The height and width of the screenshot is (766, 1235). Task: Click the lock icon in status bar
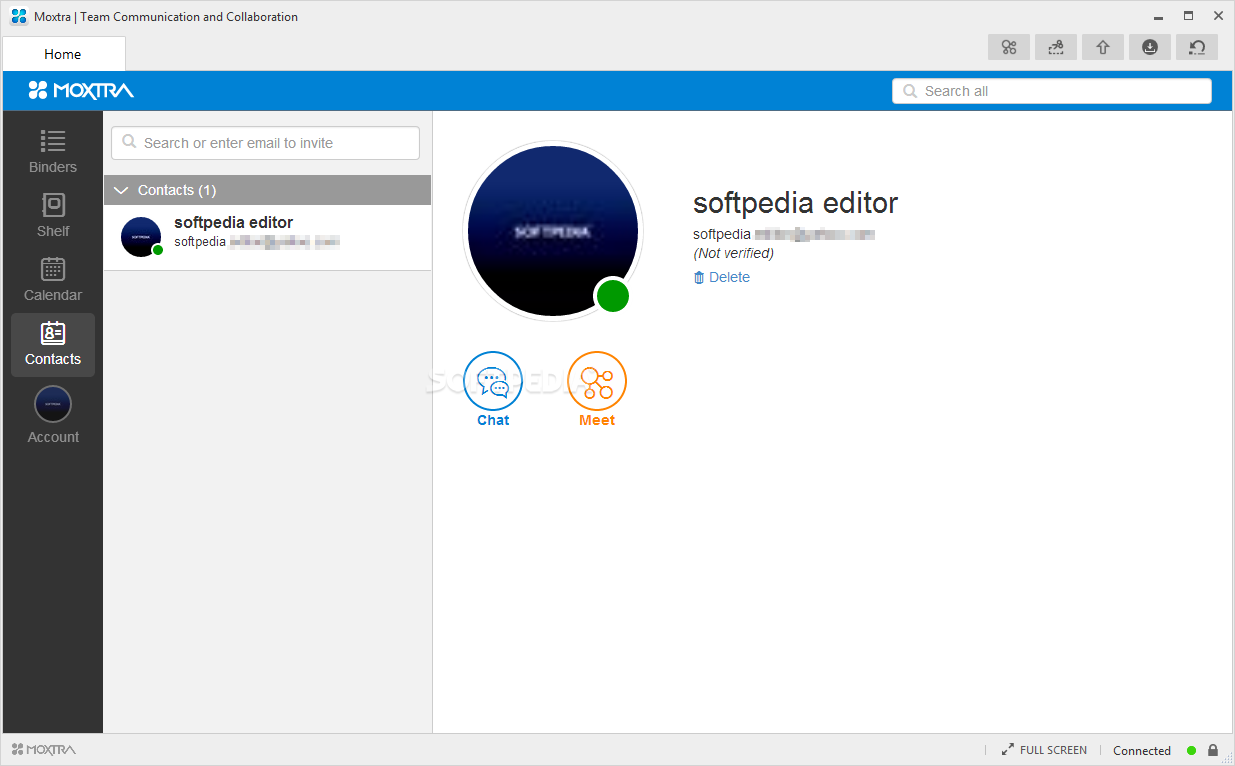tap(1213, 750)
